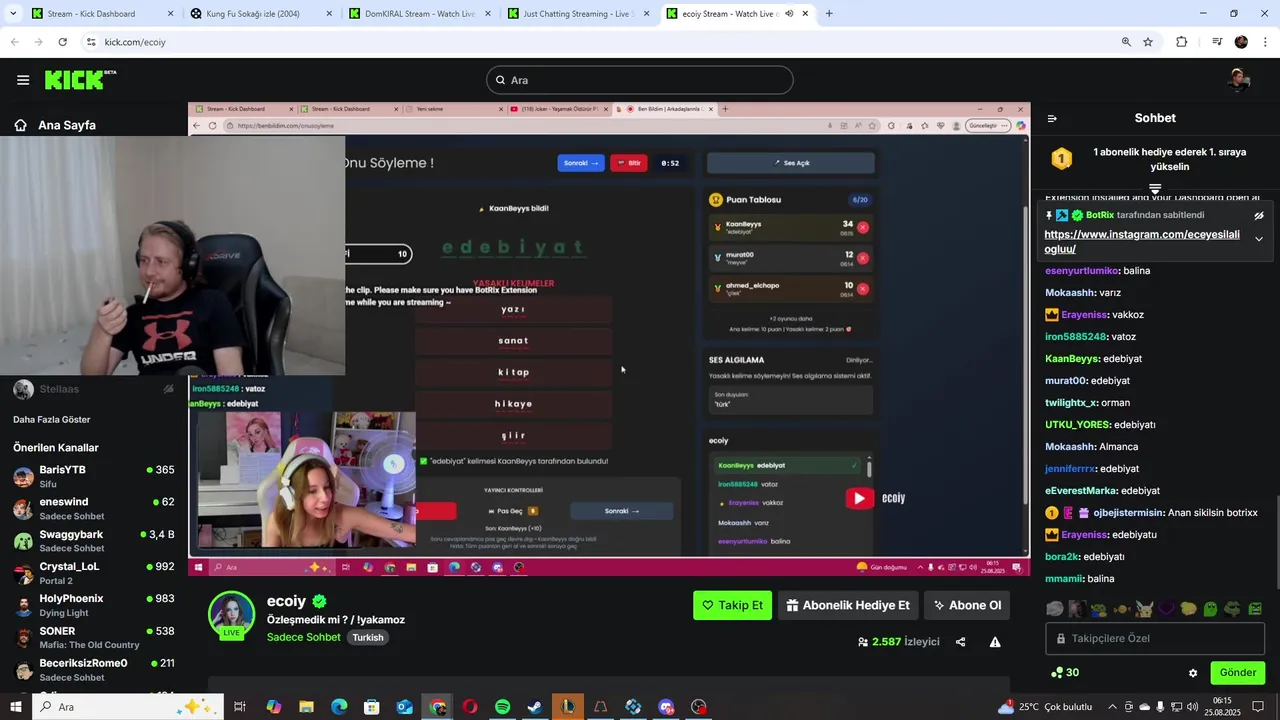This screenshot has width=1280, height=720.
Task: Open the Kick hamburger menu
Action: pos(23,80)
